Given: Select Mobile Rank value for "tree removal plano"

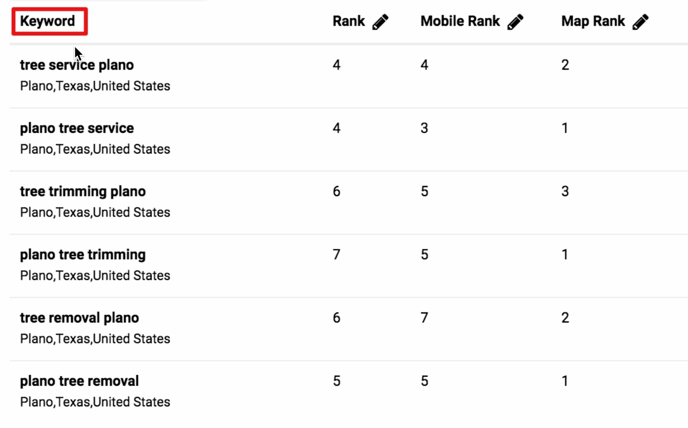Looking at the screenshot, I should tap(425, 318).
